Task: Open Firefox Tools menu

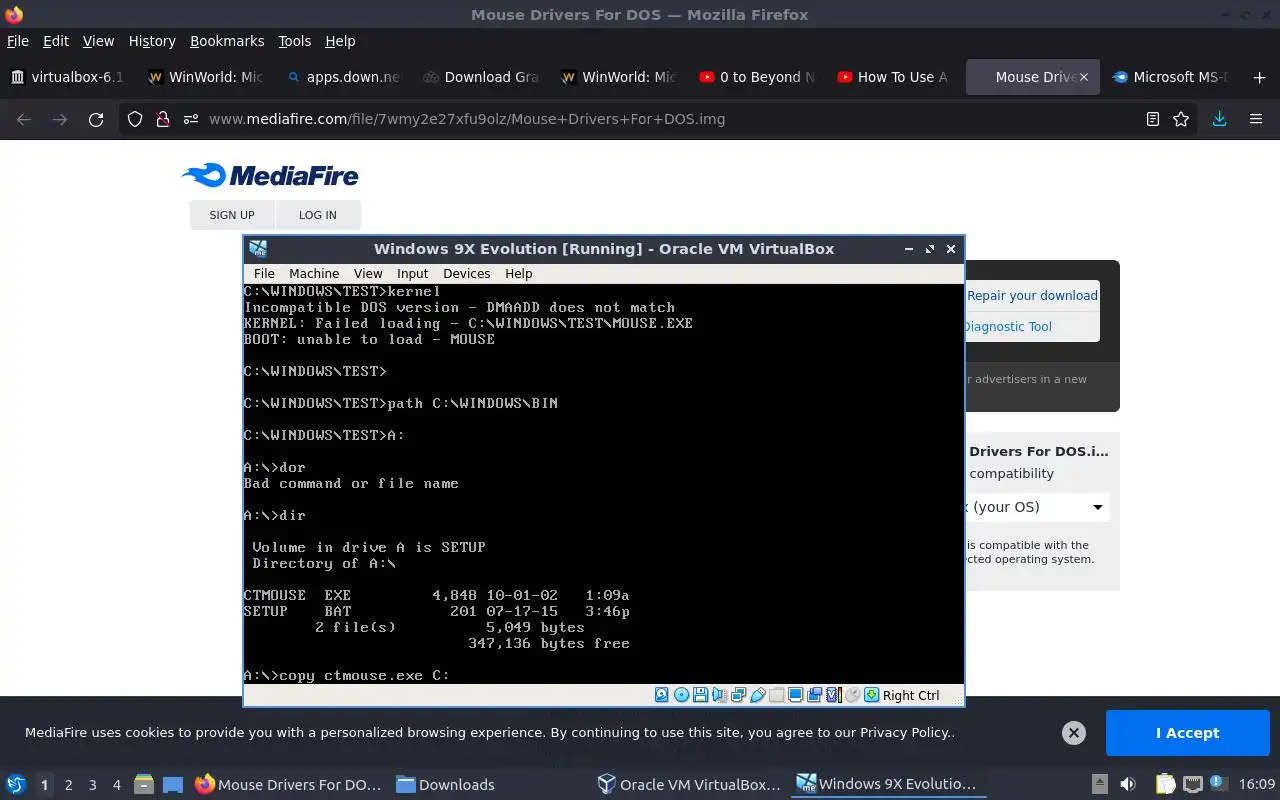Action: click(295, 41)
